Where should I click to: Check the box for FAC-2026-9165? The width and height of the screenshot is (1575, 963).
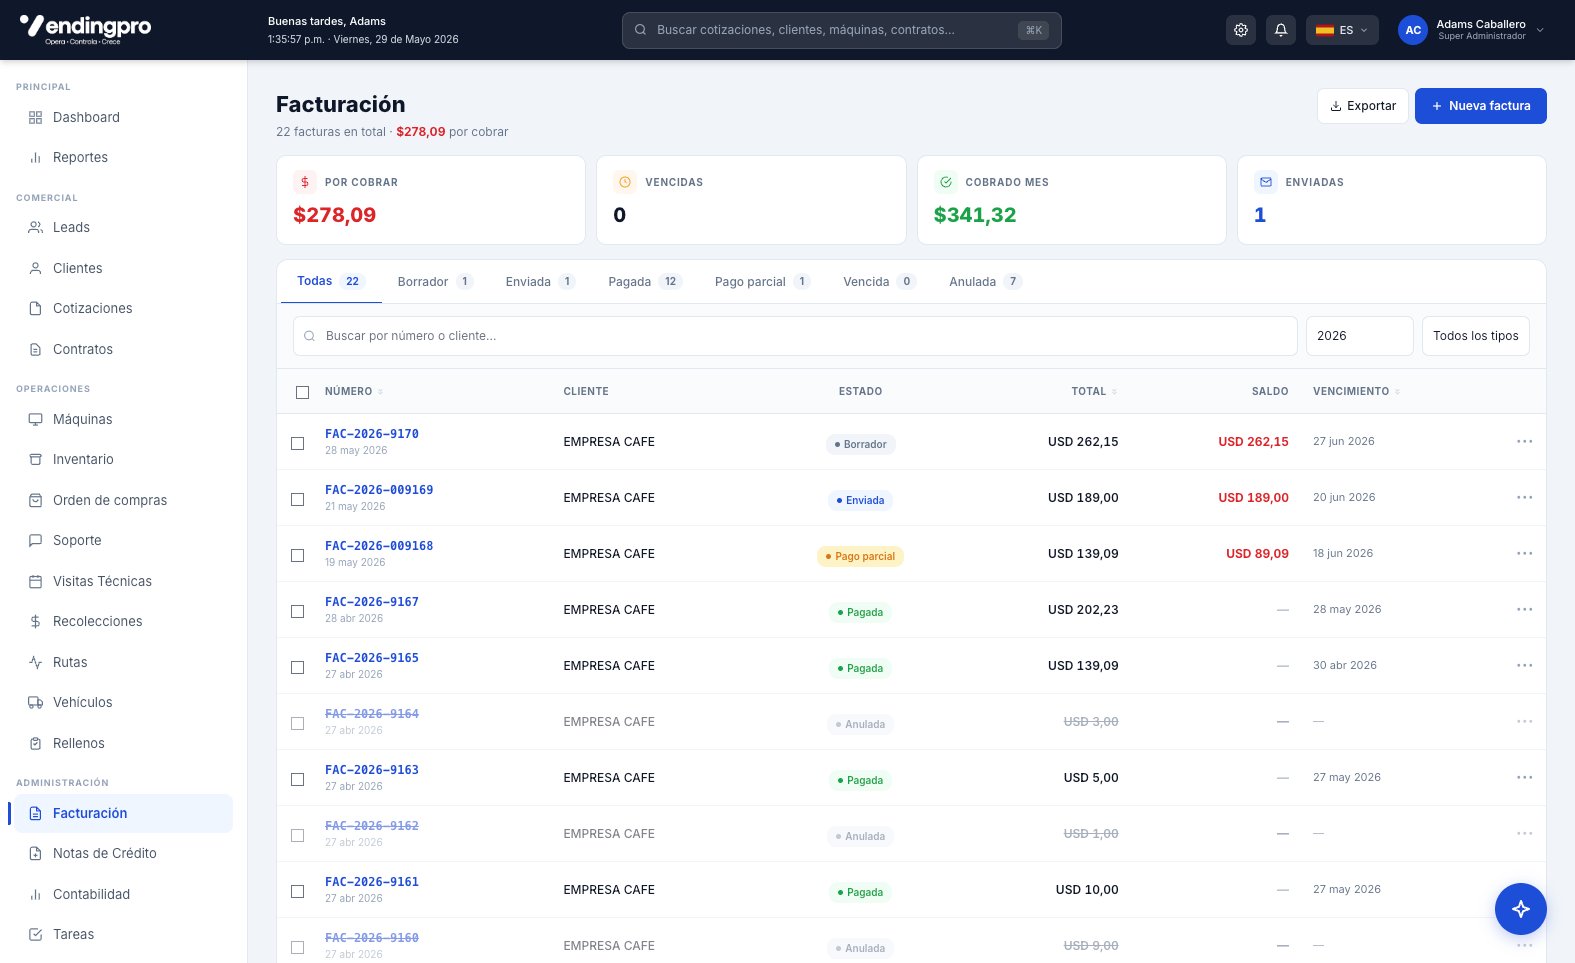pos(297,667)
